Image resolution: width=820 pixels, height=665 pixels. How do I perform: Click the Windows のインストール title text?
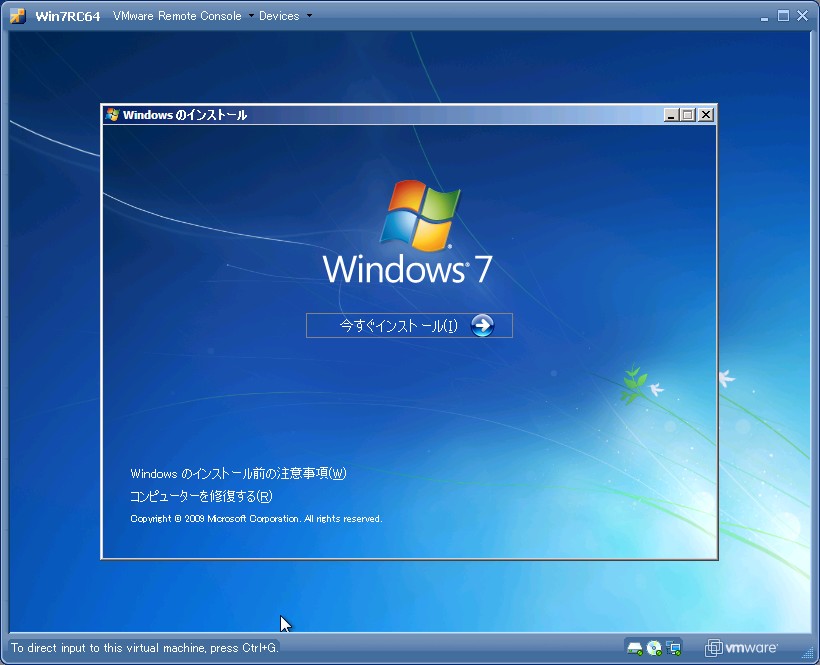[x=185, y=115]
